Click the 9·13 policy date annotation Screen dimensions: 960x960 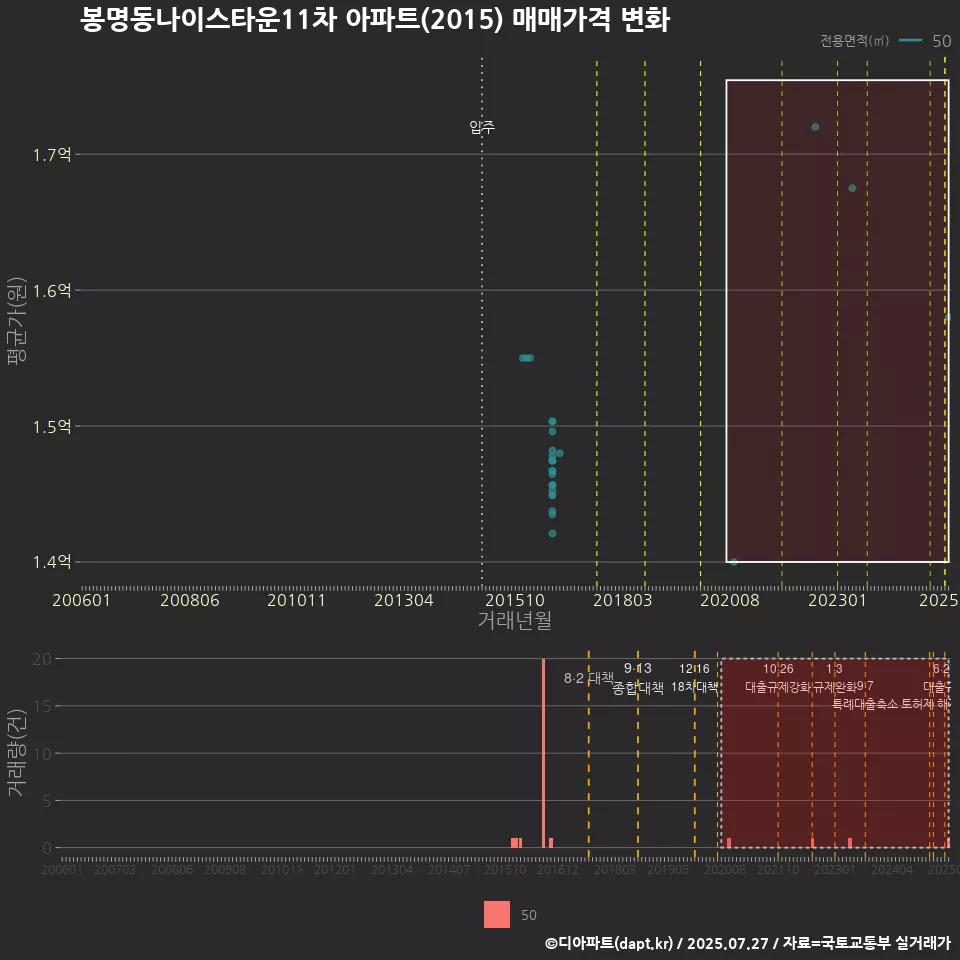pyautogui.click(x=637, y=668)
